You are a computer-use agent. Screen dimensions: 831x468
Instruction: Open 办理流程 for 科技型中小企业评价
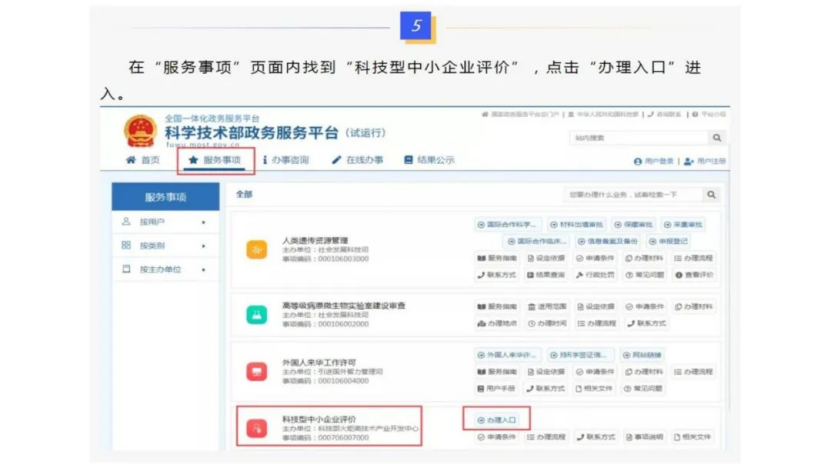[546, 437]
